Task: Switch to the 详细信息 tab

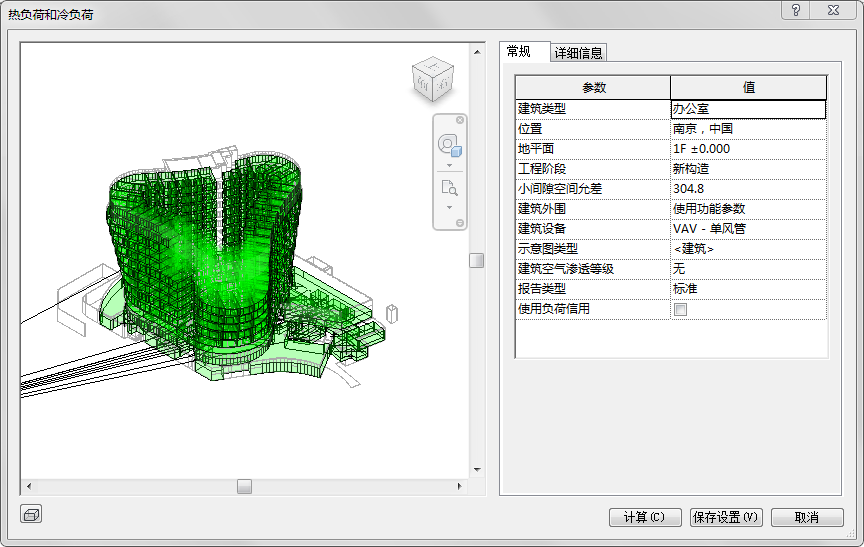Action: tap(578, 53)
